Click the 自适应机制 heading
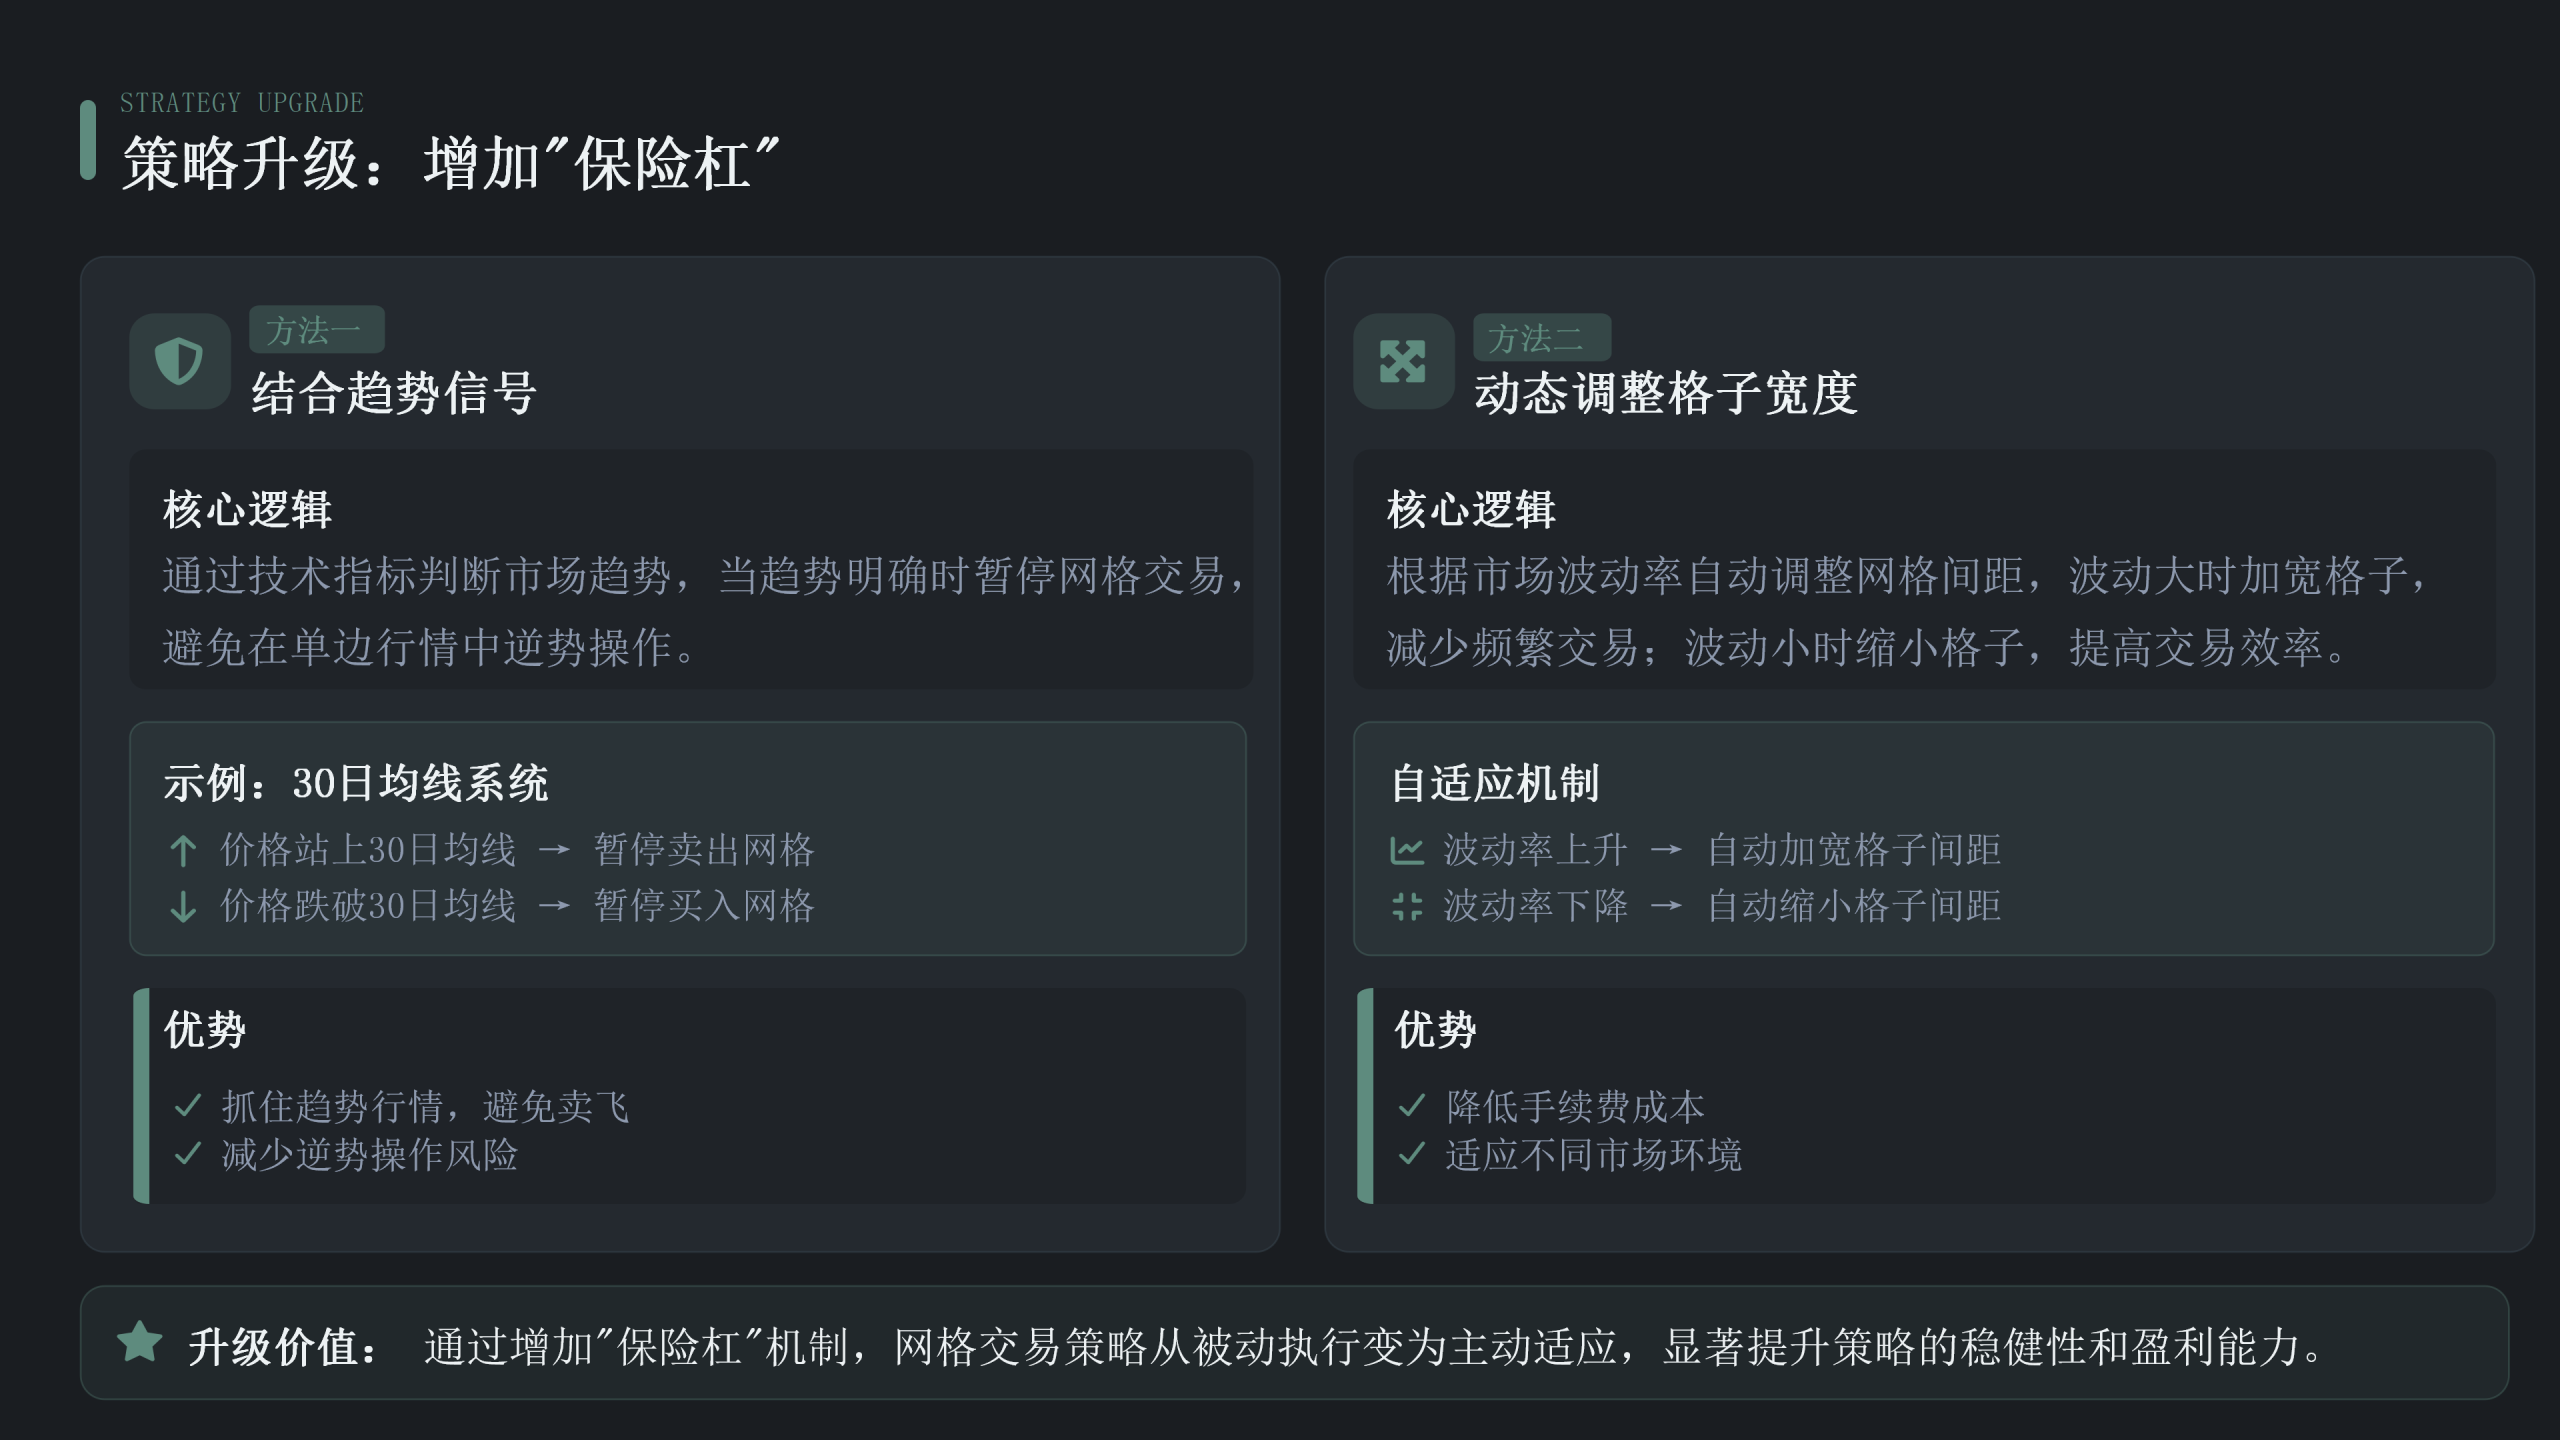Image resolution: width=2560 pixels, height=1440 pixels. 1495,783
